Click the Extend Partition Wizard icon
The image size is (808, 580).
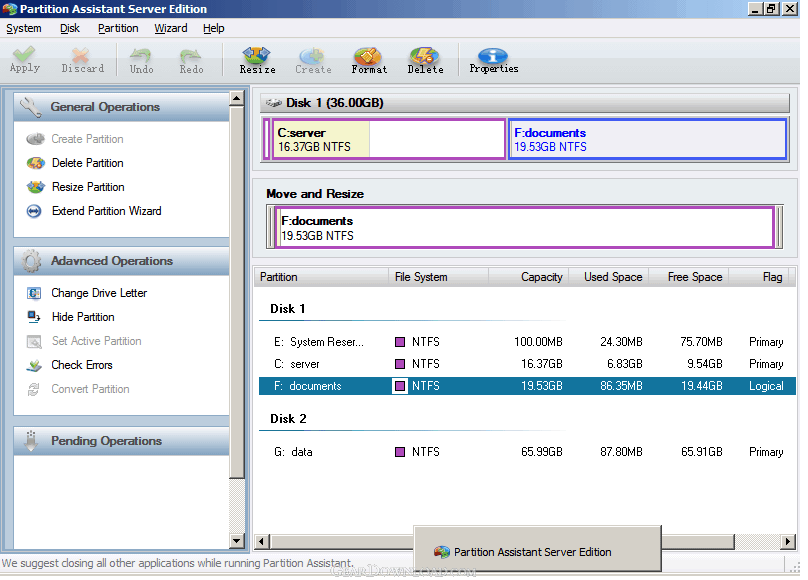pos(34,211)
